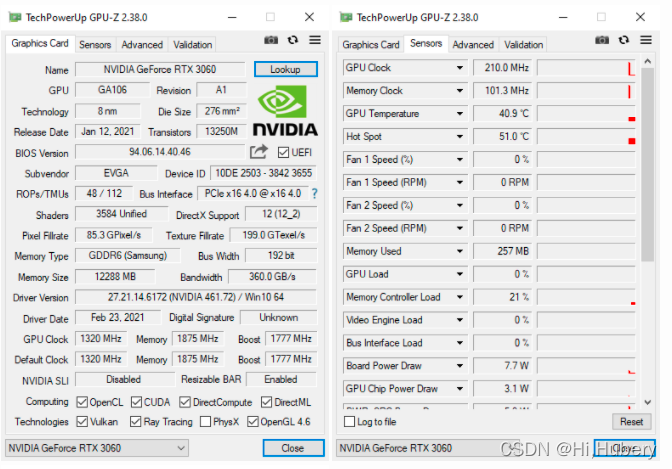Toggle OpenGL 4.6 checkbox
Viewport: 672px width, 469px height.
coord(253,422)
